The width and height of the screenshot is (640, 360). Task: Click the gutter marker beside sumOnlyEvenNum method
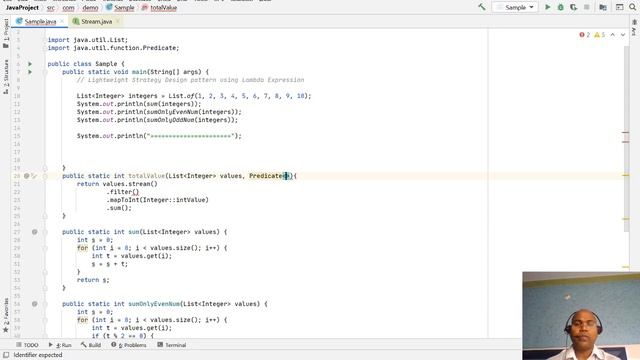[35, 304]
